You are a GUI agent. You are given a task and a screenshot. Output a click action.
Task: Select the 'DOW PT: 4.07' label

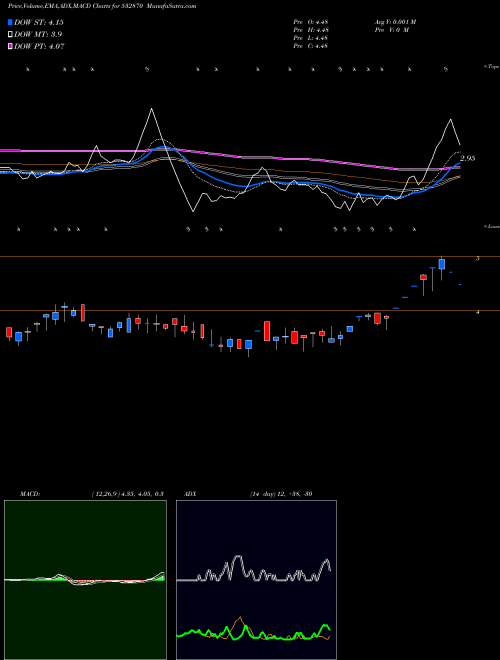pos(39,46)
